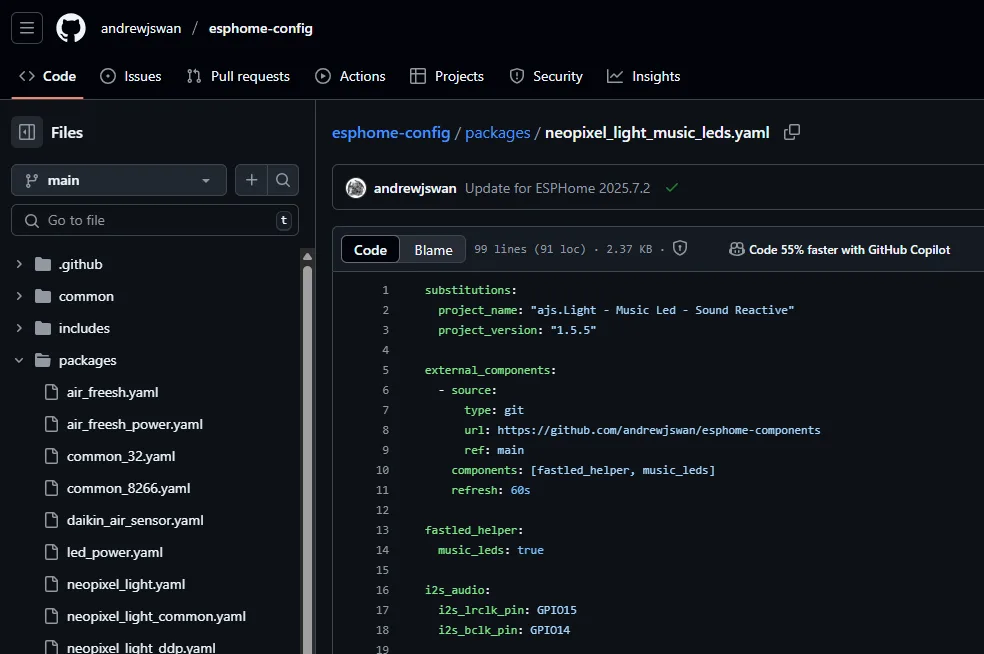View commit status green checkmark
Viewport: 984px width, 654px height.
pyautogui.click(x=671, y=188)
